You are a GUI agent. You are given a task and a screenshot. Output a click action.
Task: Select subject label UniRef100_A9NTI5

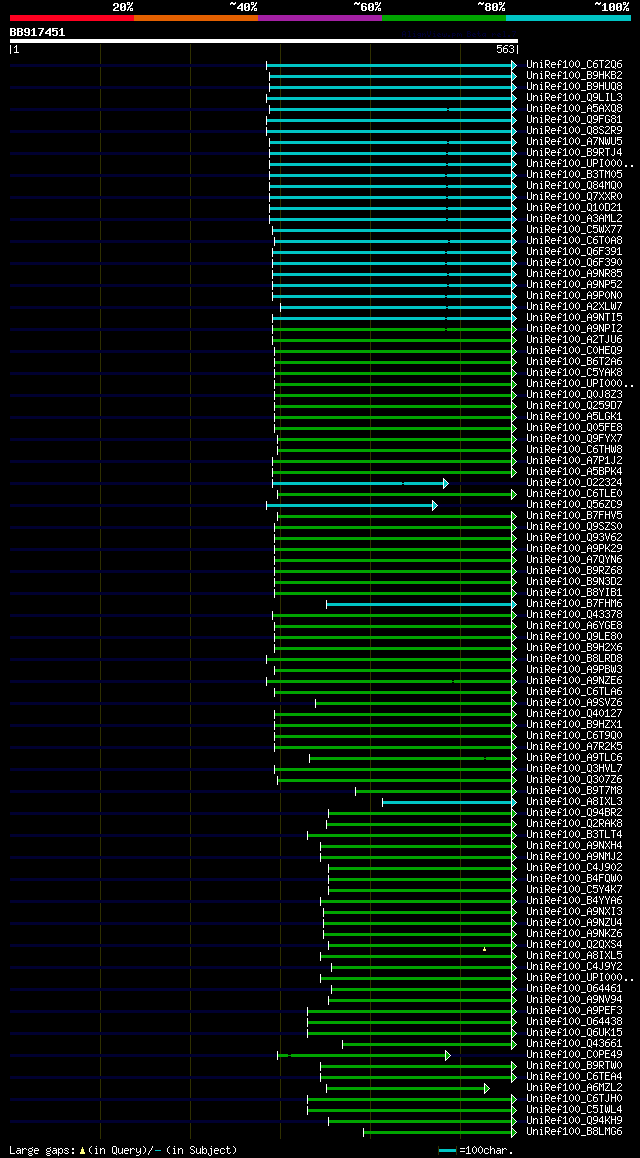pos(574,318)
